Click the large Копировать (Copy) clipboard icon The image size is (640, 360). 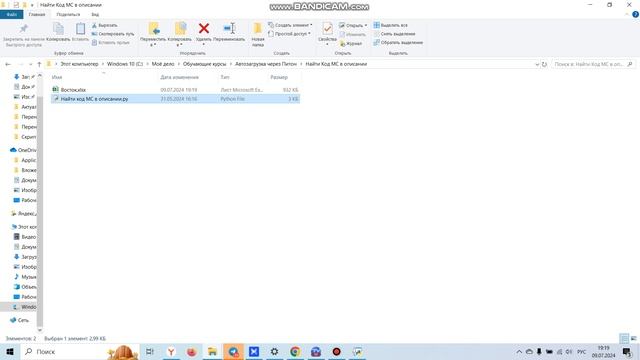pyautogui.click(x=58, y=29)
